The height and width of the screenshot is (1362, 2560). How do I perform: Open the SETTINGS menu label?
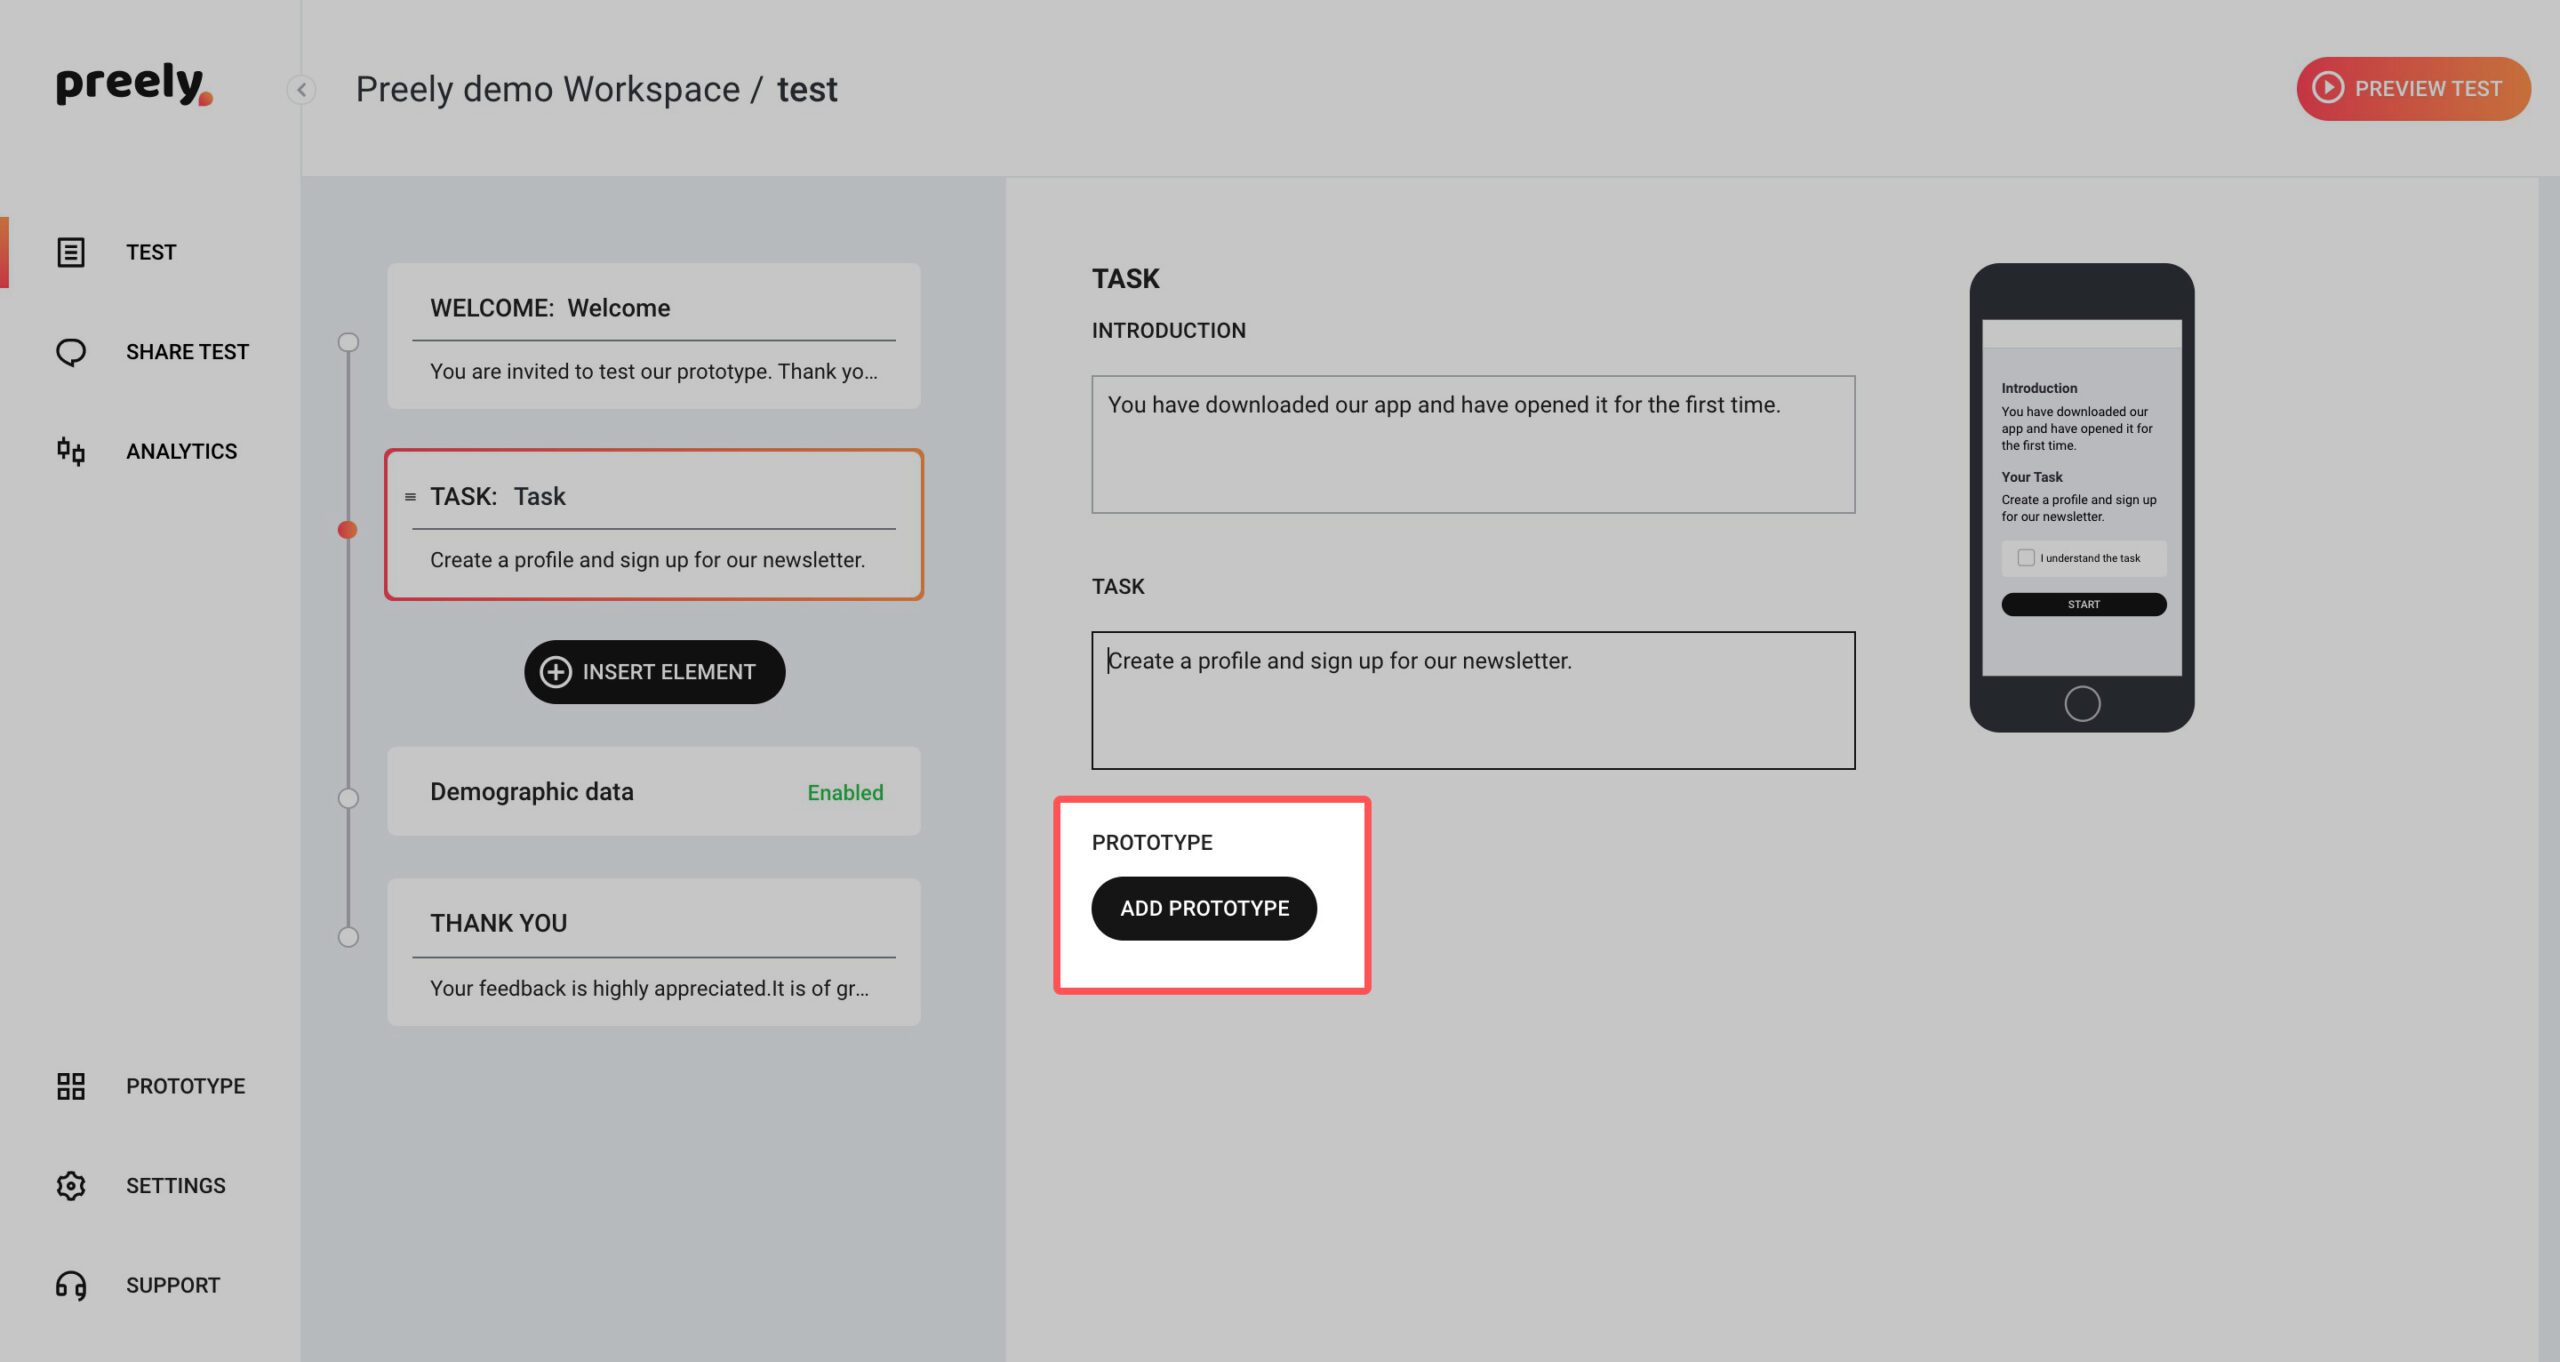(x=176, y=1186)
